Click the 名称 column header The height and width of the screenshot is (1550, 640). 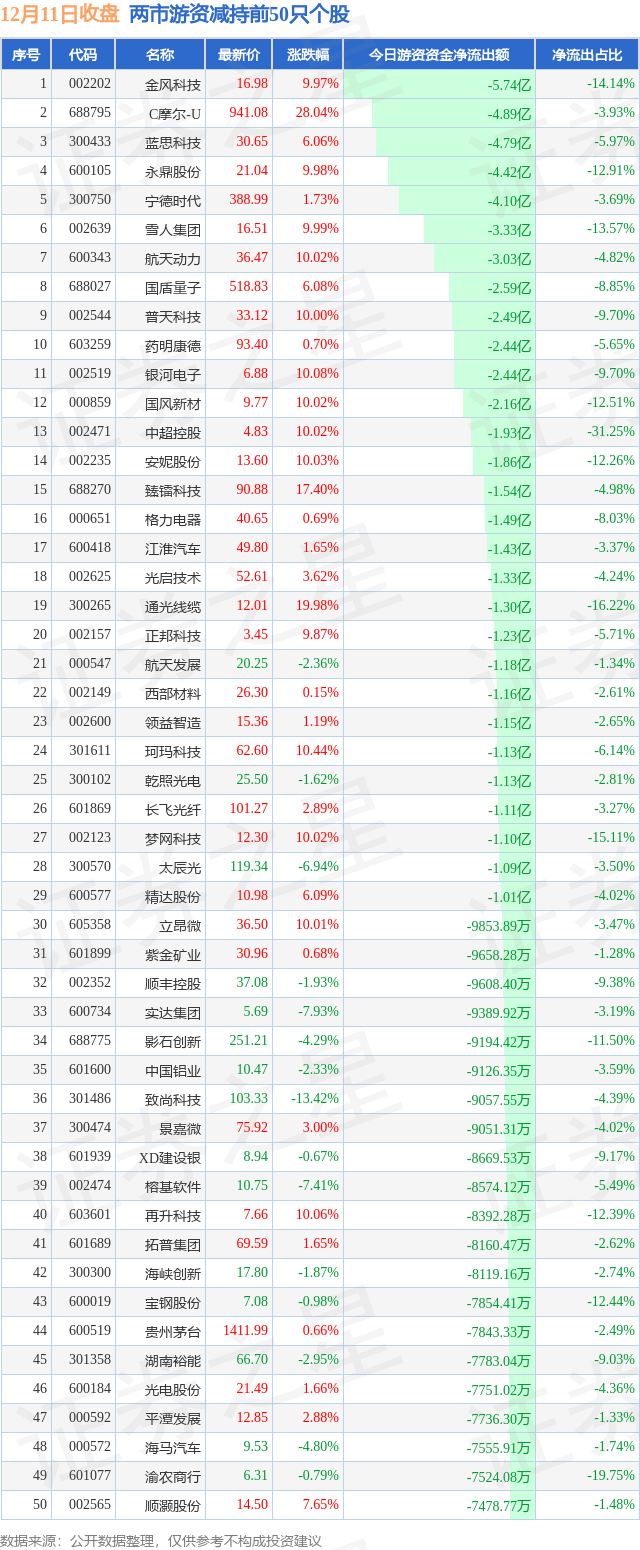point(160,55)
